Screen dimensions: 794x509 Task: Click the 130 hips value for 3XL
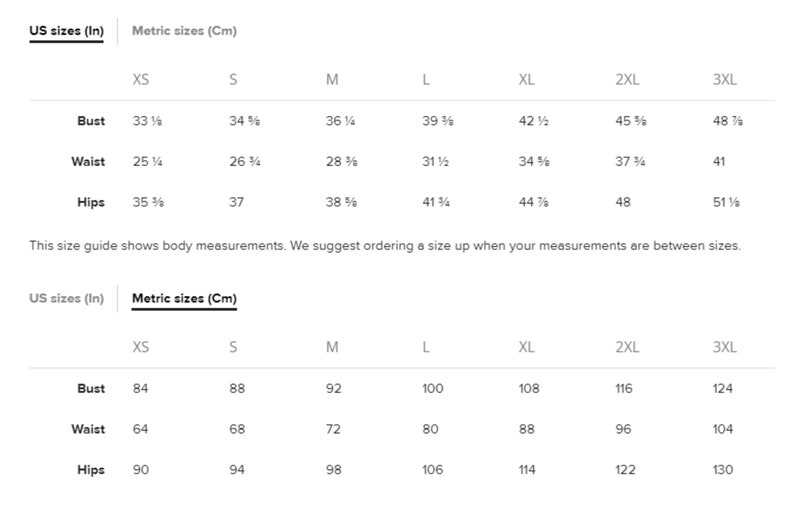(x=723, y=469)
